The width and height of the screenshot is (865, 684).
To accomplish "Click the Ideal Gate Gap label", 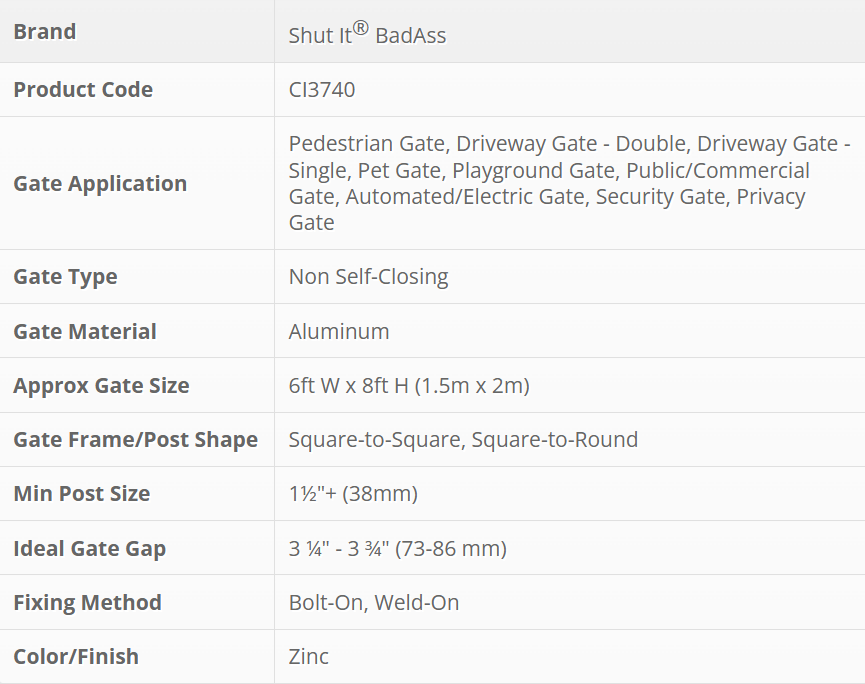I will tap(89, 549).
